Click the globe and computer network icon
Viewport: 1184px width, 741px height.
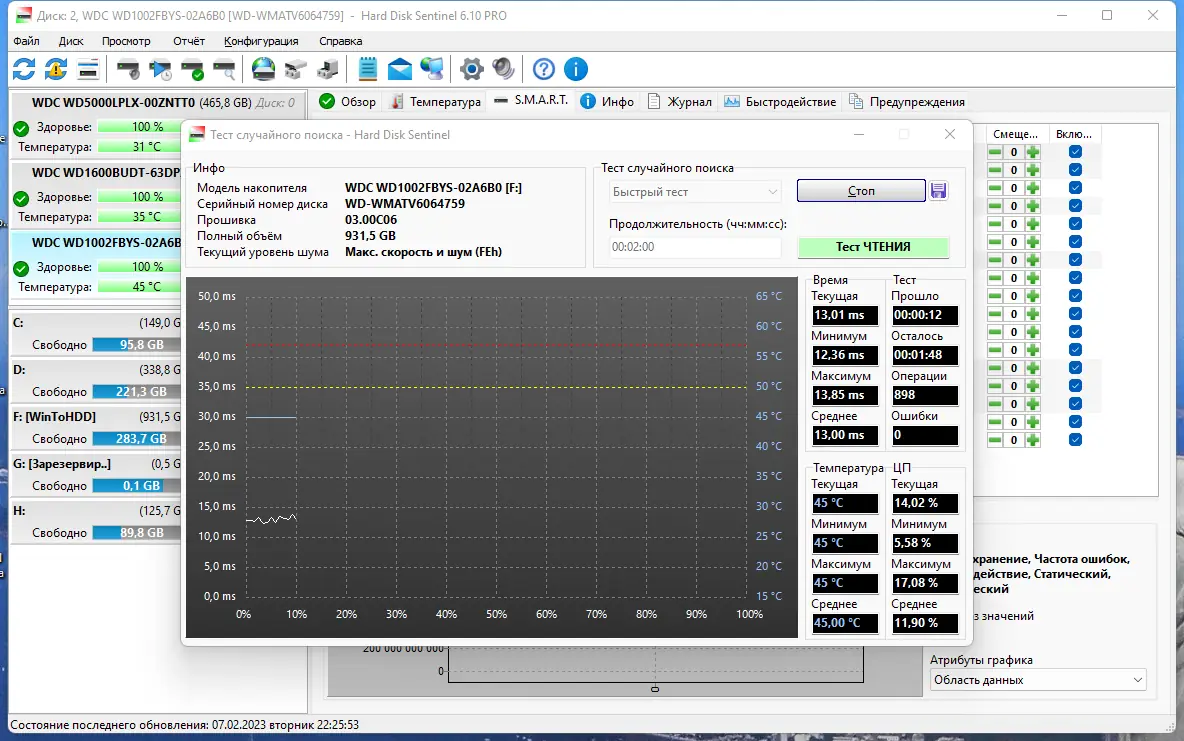tap(432, 69)
